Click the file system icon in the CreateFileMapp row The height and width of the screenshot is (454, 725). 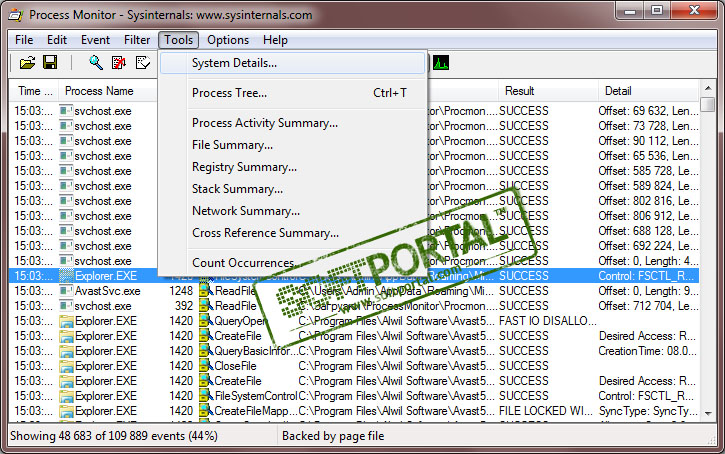(x=206, y=411)
